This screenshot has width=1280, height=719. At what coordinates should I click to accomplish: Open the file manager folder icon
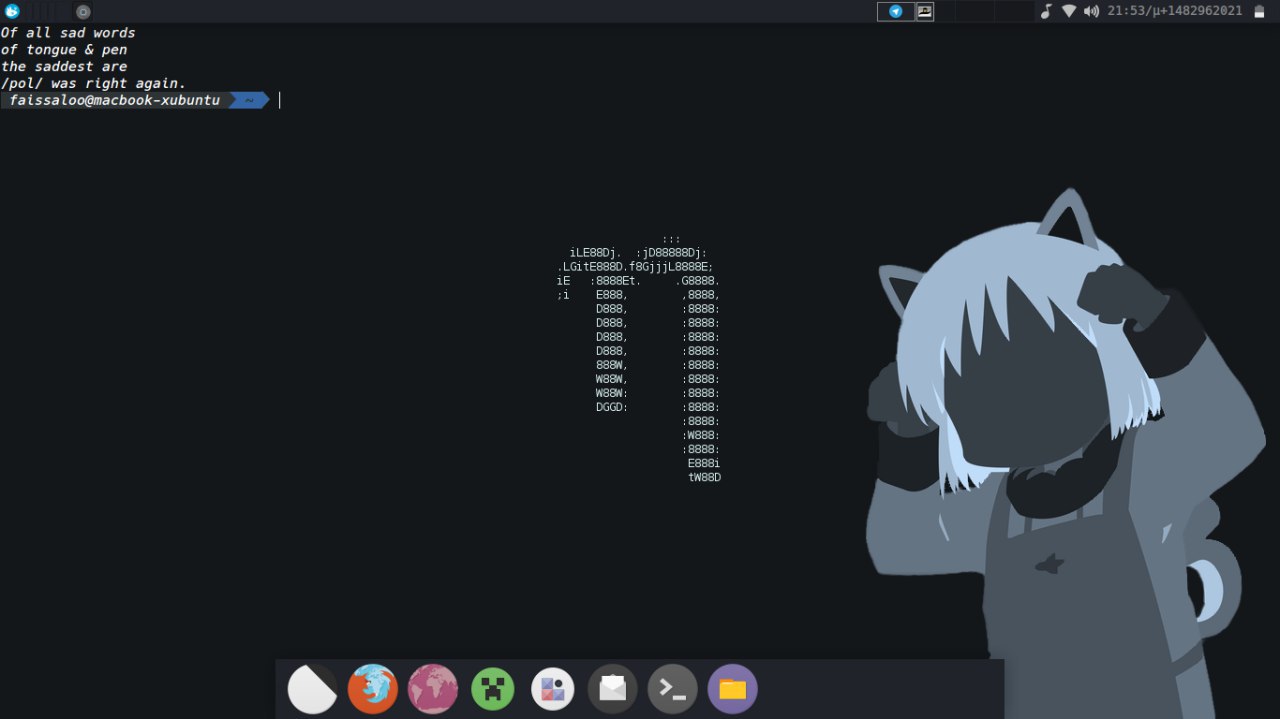coord(733,689)
